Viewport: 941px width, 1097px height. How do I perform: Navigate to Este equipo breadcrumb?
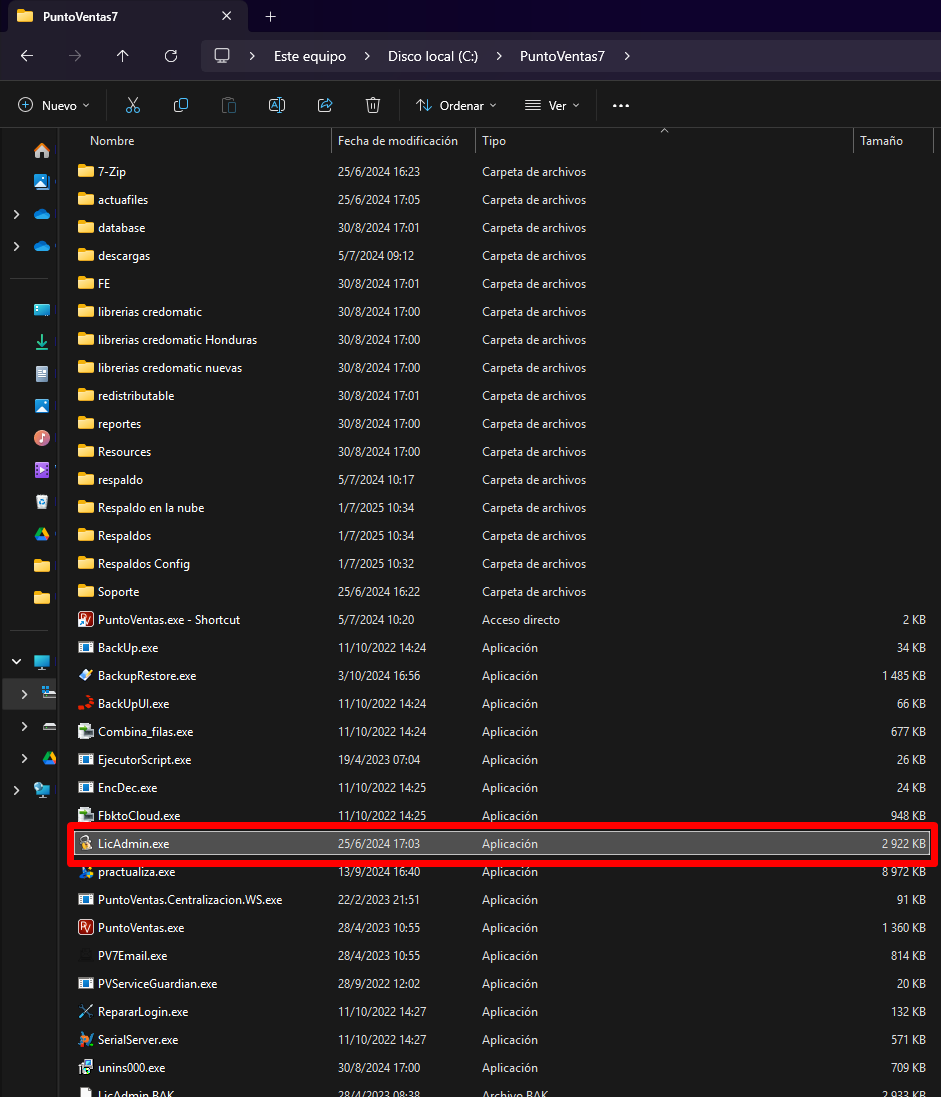[x=310, y=56]
